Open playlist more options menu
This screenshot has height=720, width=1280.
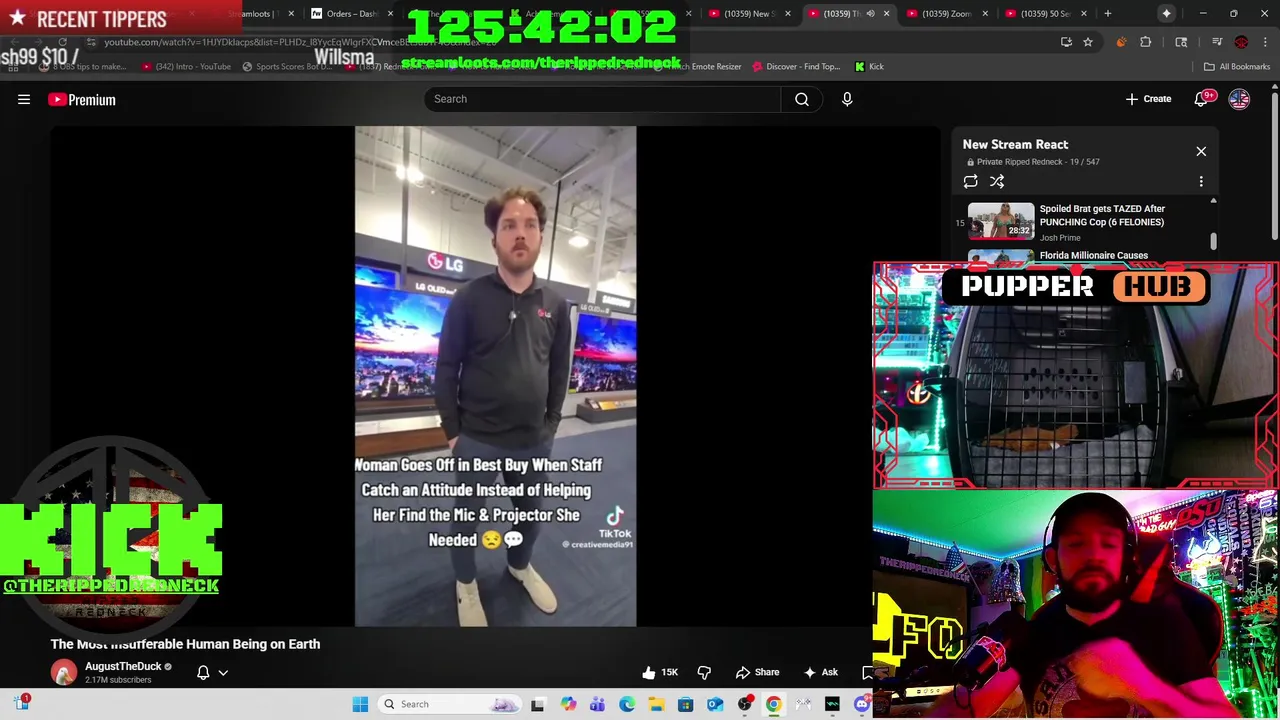click(1201, 181)
